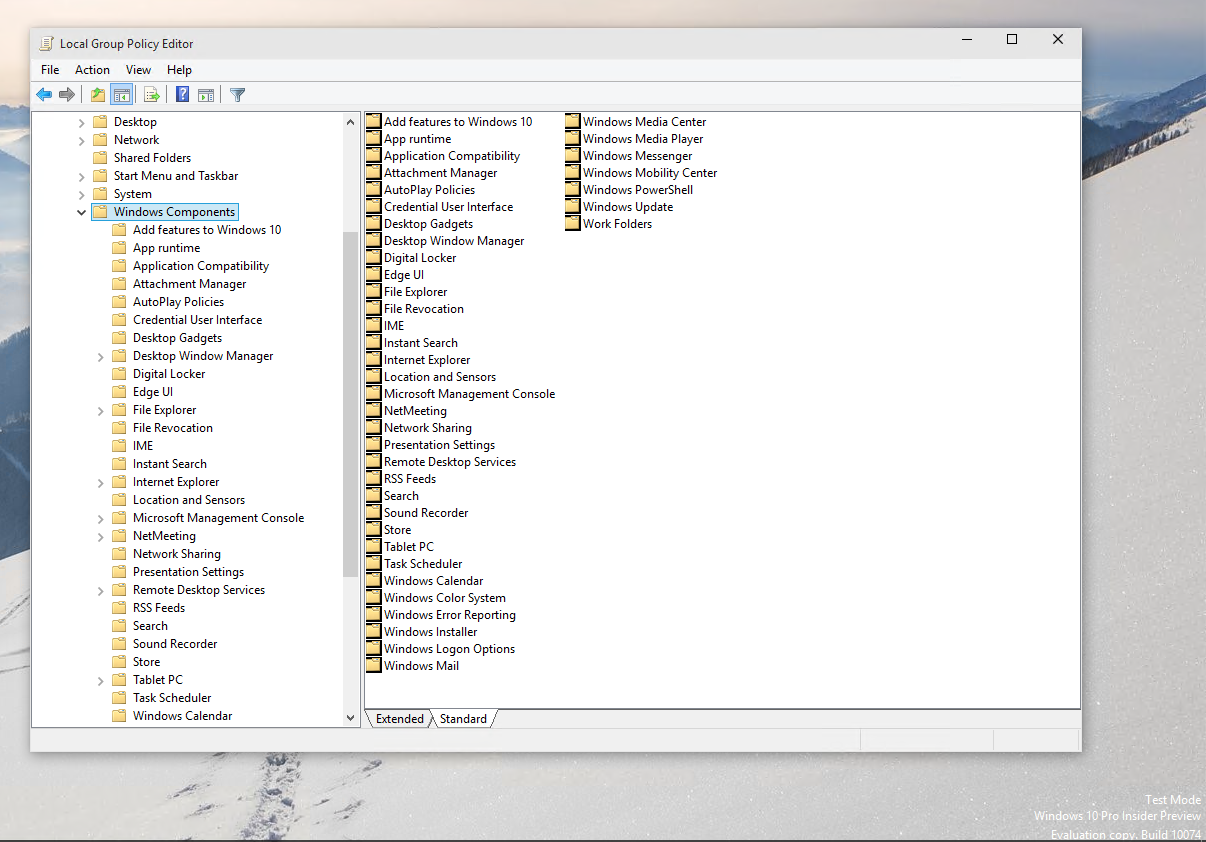The height and width of the screenshot is (842, 1206).
Task: Select Attachment Manager in right list
Action: (x=440, y=173)
